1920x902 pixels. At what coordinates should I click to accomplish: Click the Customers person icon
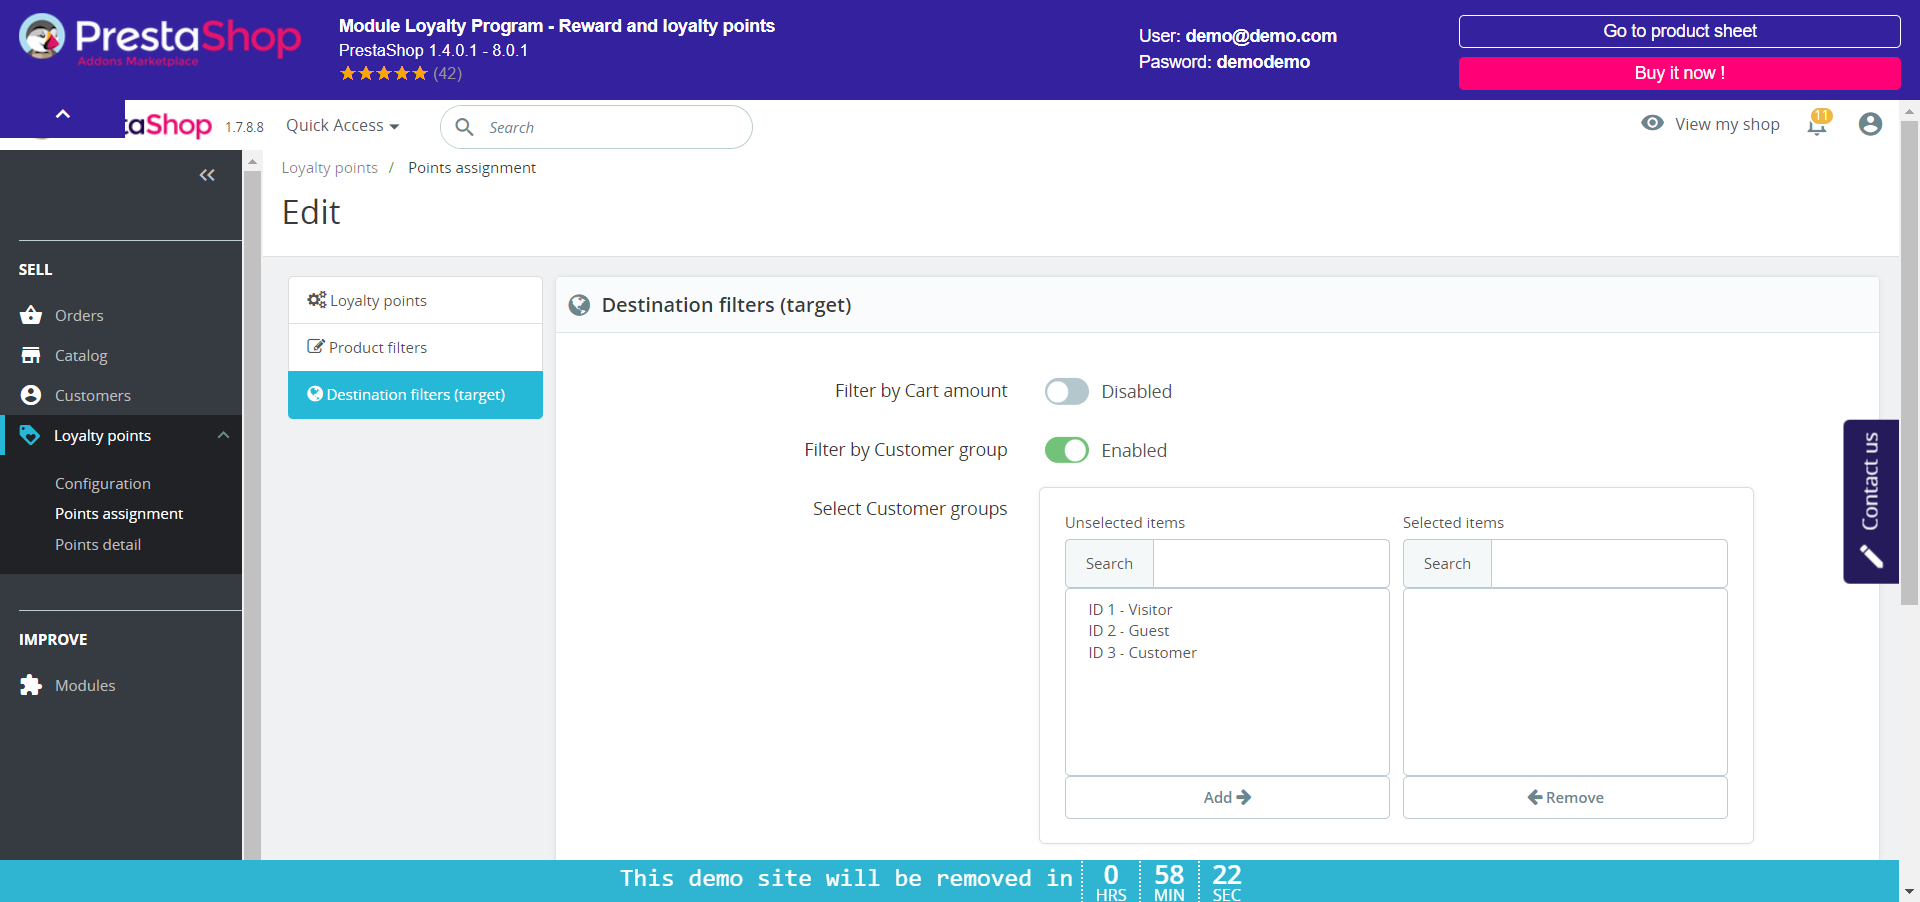tap(31, 395)
